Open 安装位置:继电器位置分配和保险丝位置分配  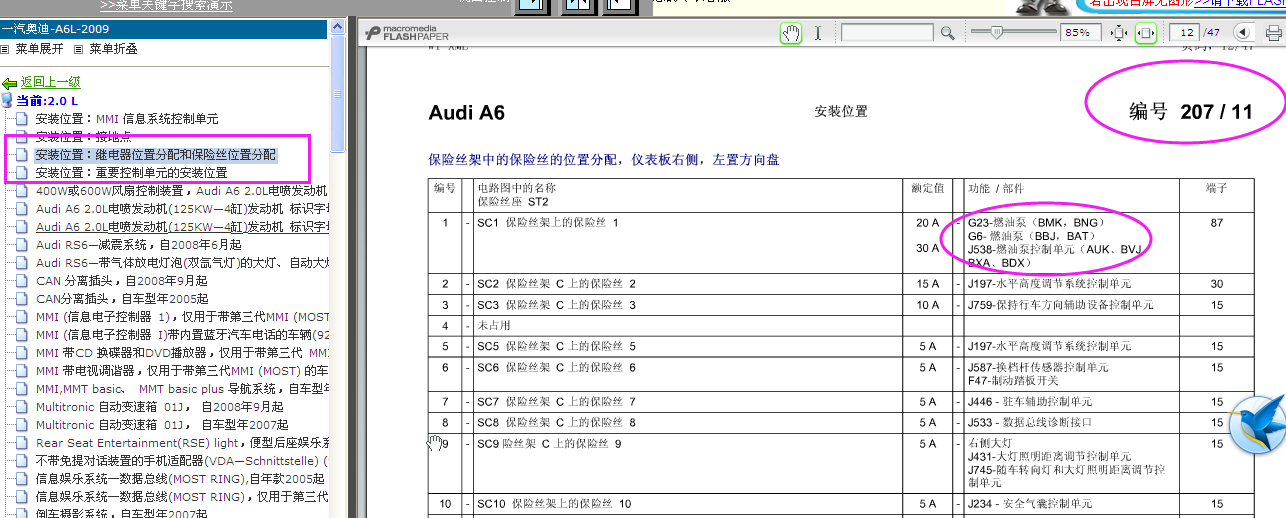156,155
